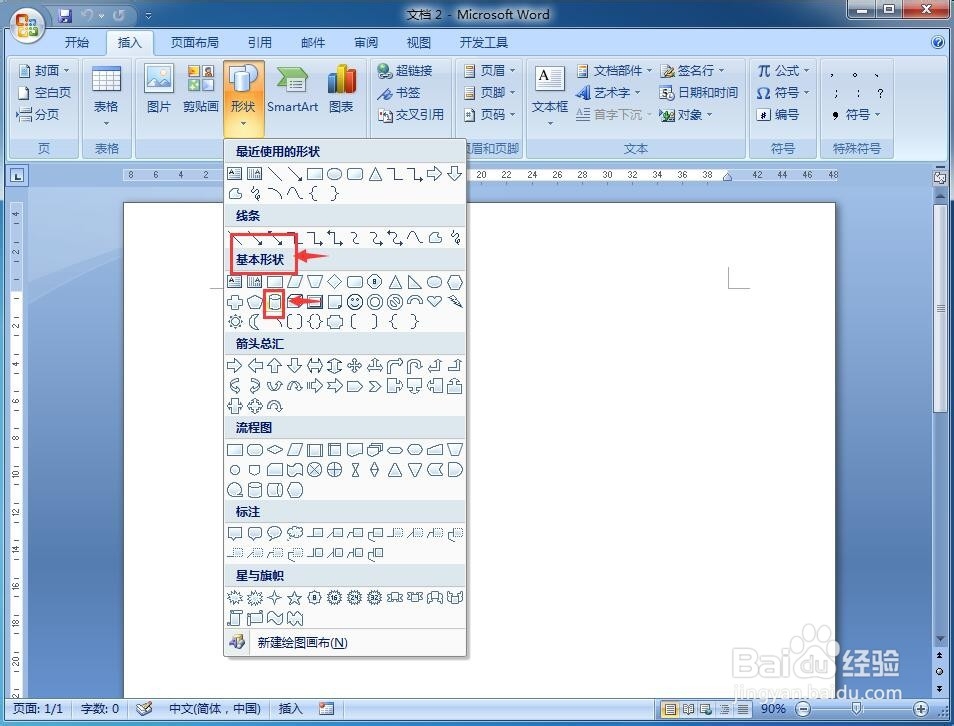Select the folded corner basic shape
This screenshot has height=726, width=954.
335,302
